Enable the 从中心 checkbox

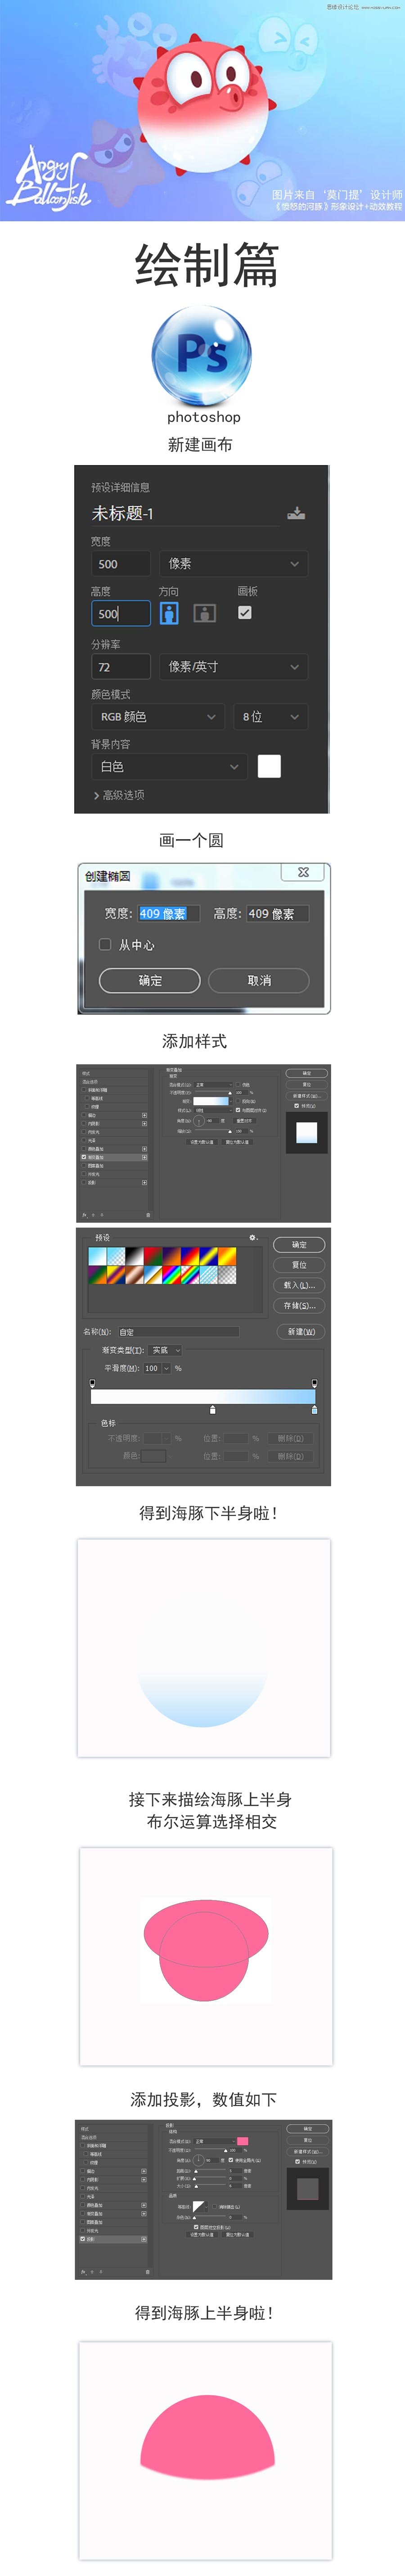coord(105,944)
